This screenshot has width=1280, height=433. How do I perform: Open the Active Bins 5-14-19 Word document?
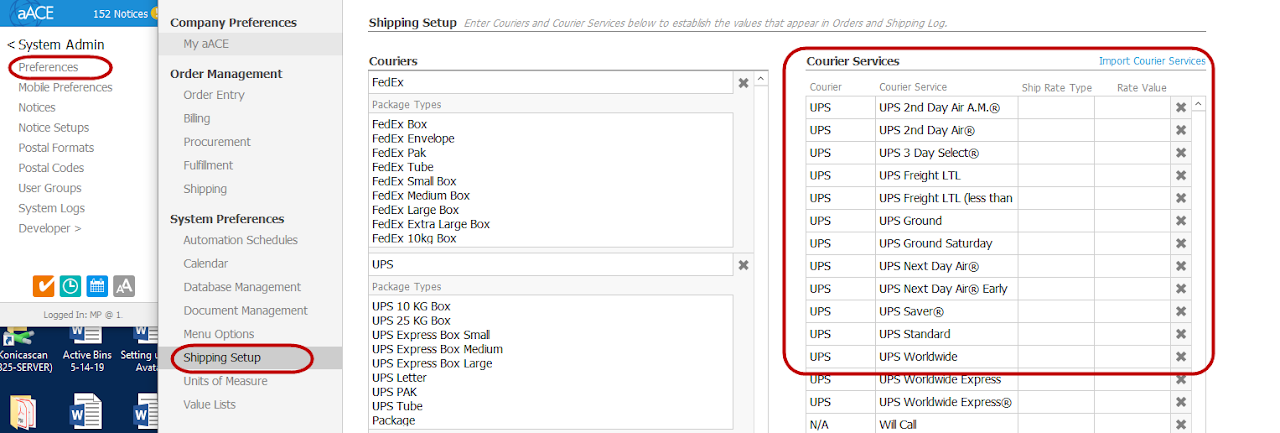tap(85, 349)
